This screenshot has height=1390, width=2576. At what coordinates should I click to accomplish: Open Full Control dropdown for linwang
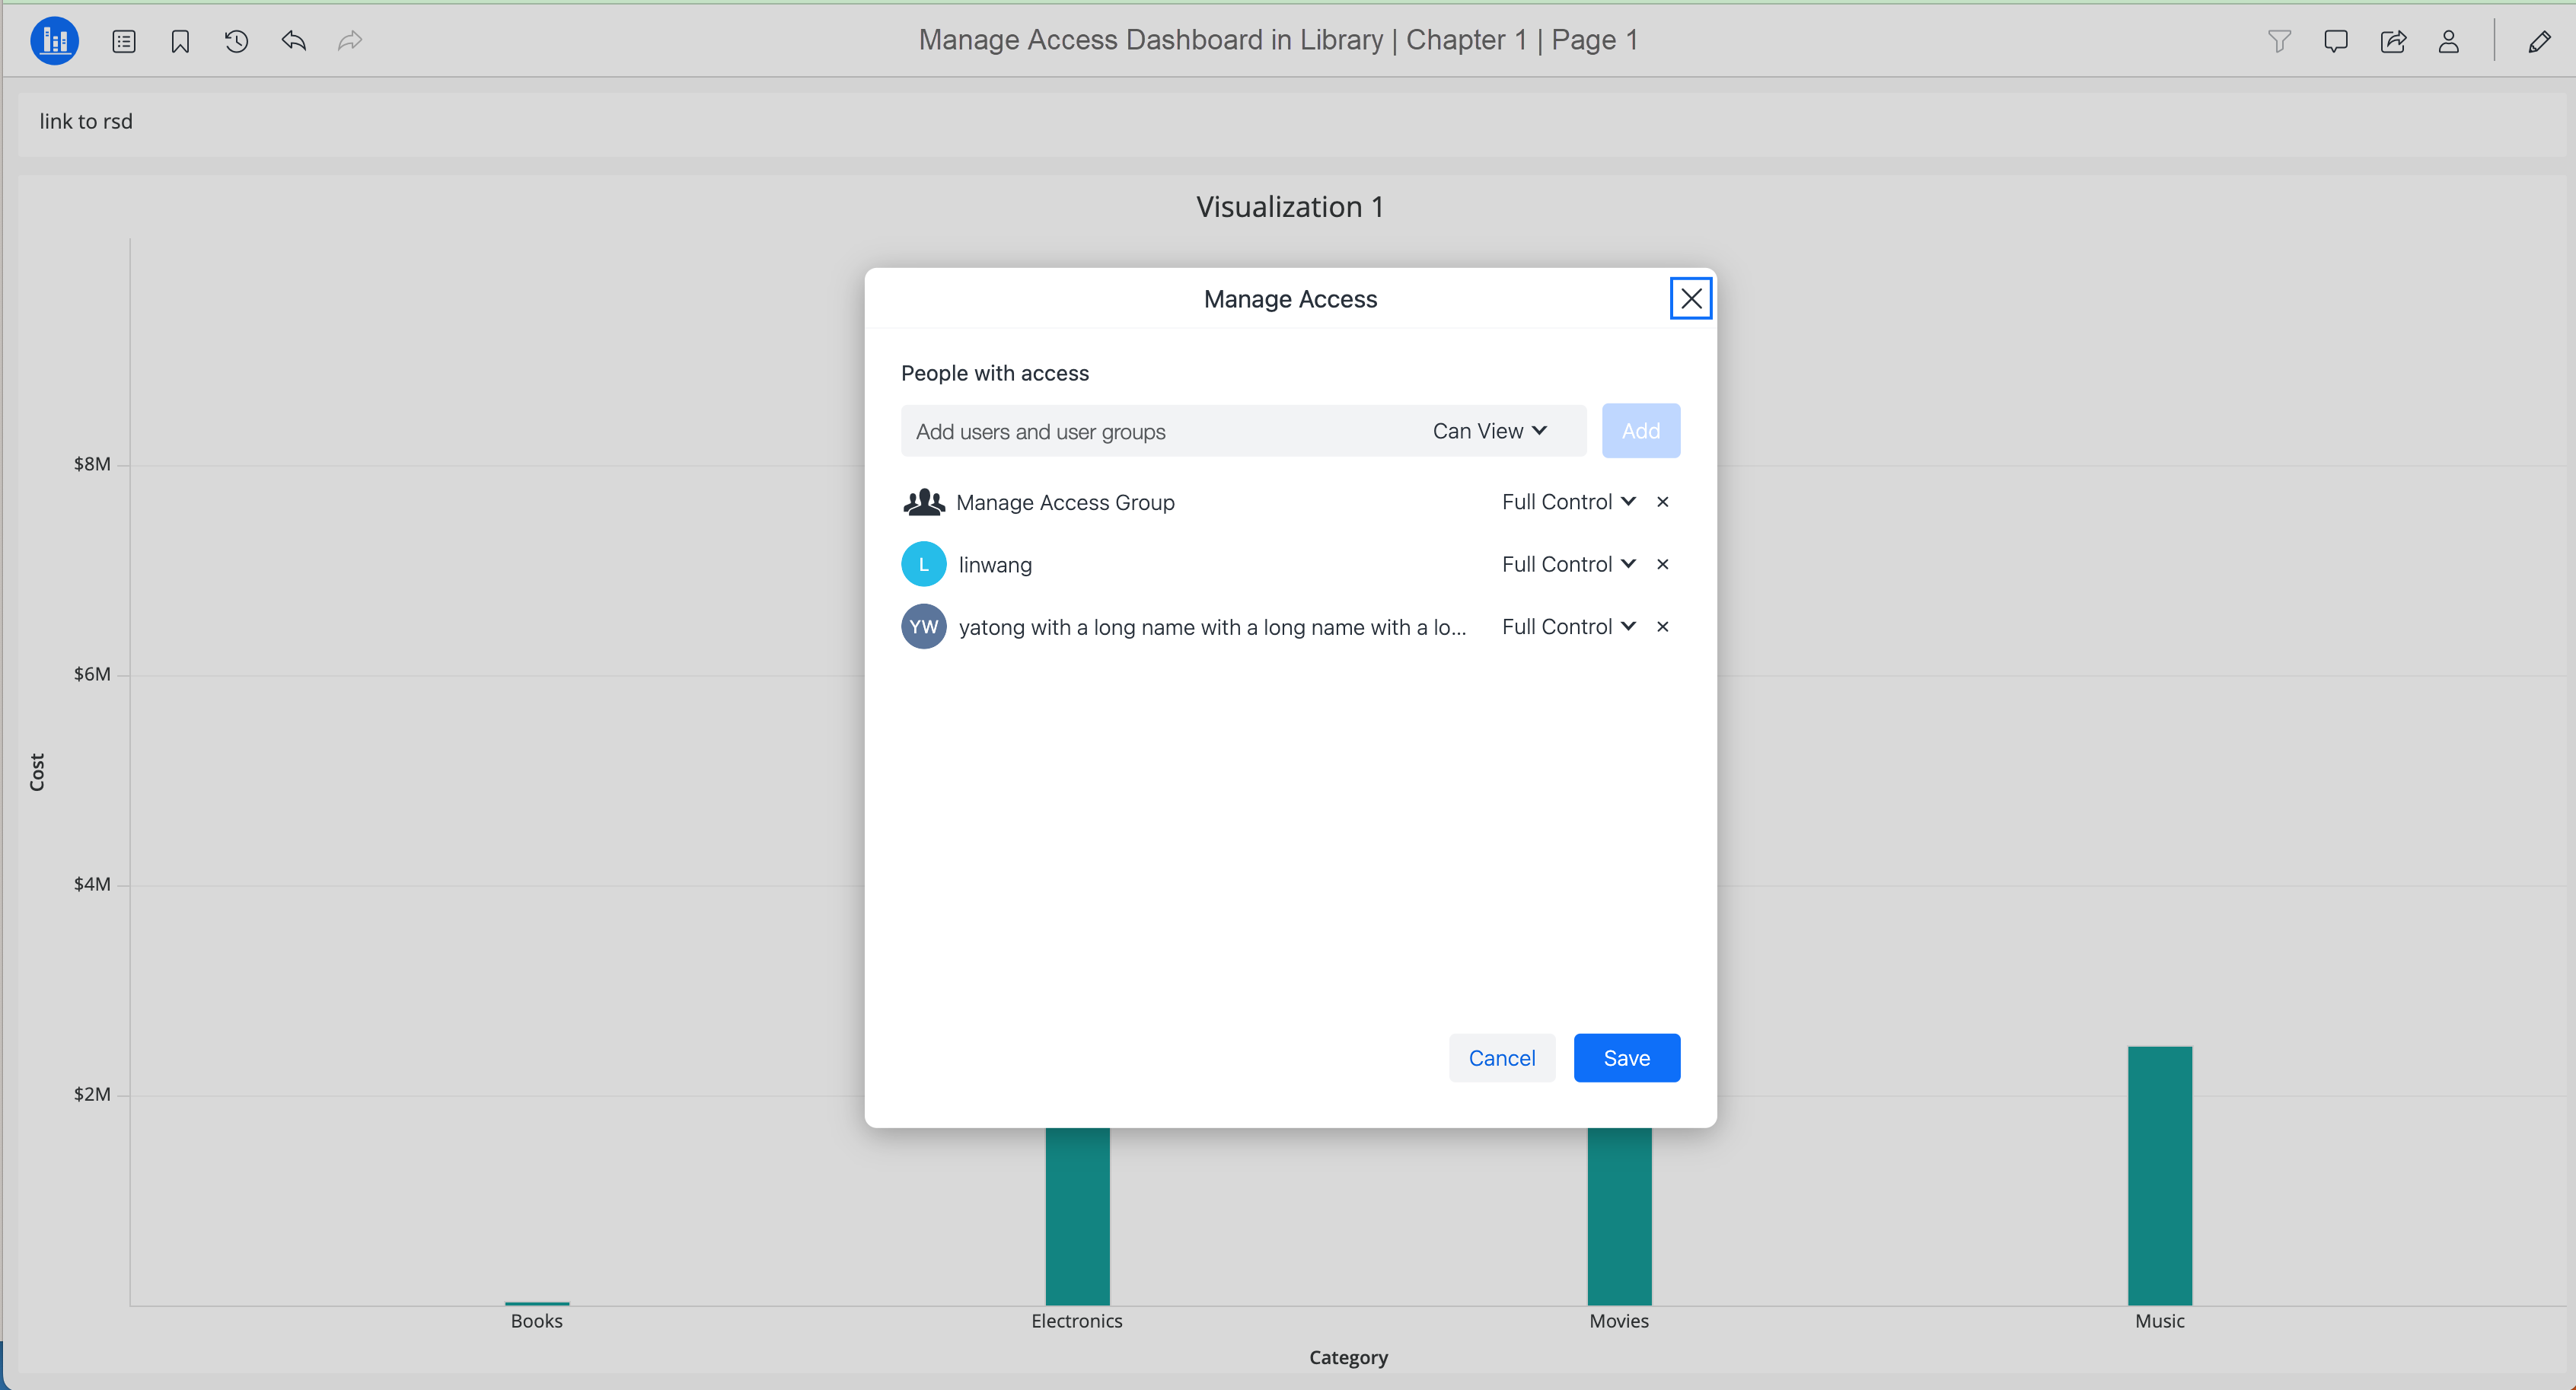pos(1568,564)
